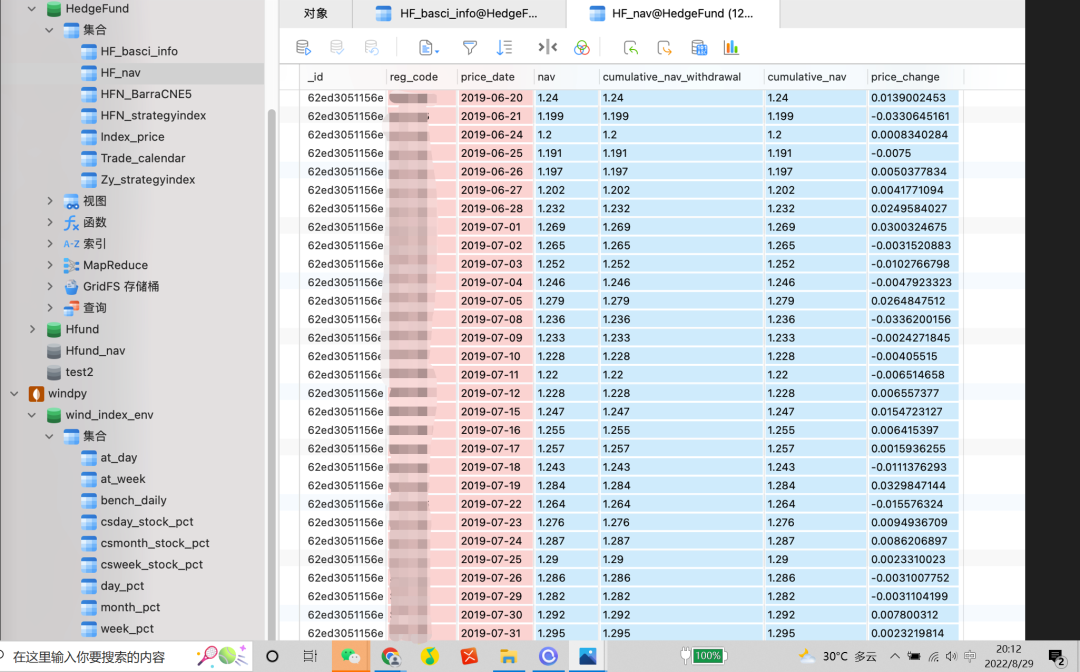The image size is (1080, 672).
Task: Select the Zy_strategyindex collection
Action: (x=147, y=179)
